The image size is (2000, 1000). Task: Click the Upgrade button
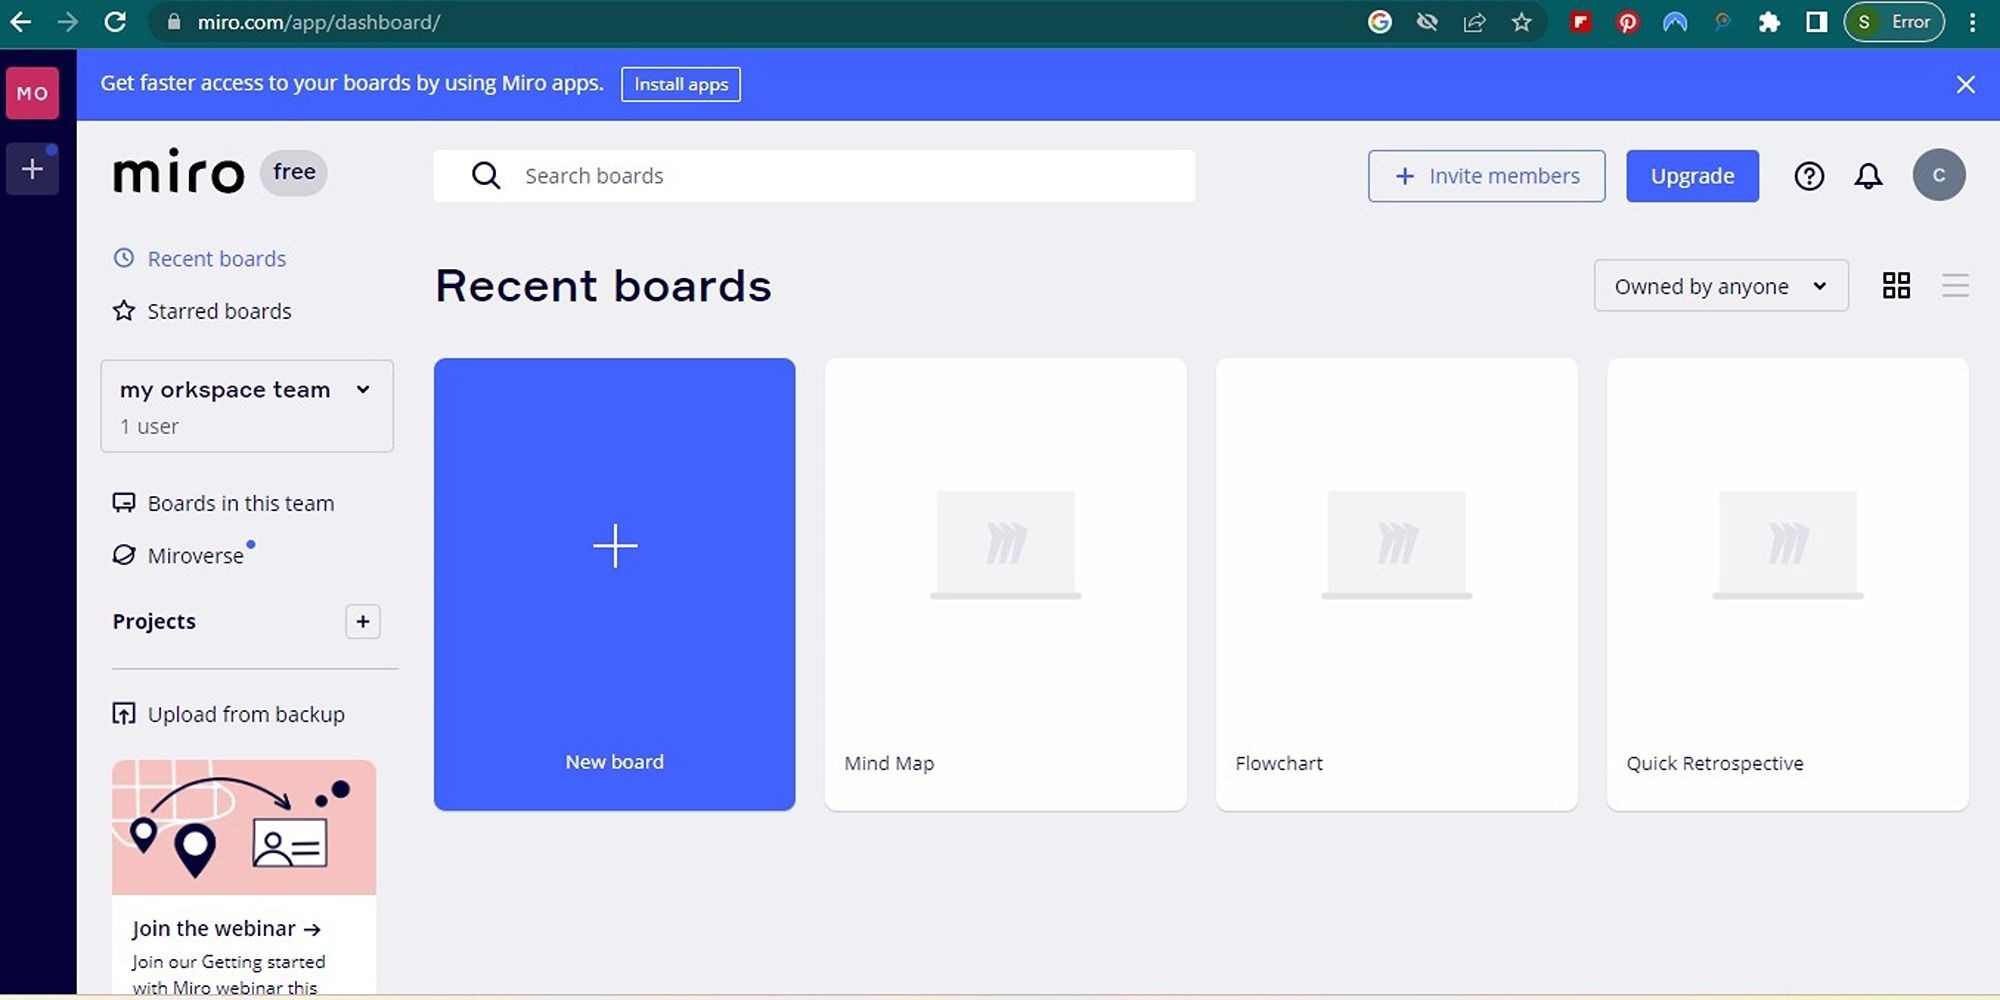tap(1692, 176)
